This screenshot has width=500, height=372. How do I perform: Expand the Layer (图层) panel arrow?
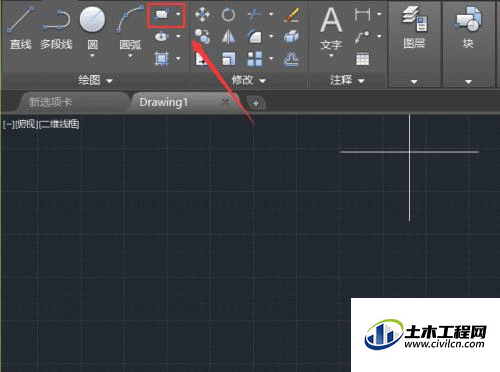tap(414, 81)
